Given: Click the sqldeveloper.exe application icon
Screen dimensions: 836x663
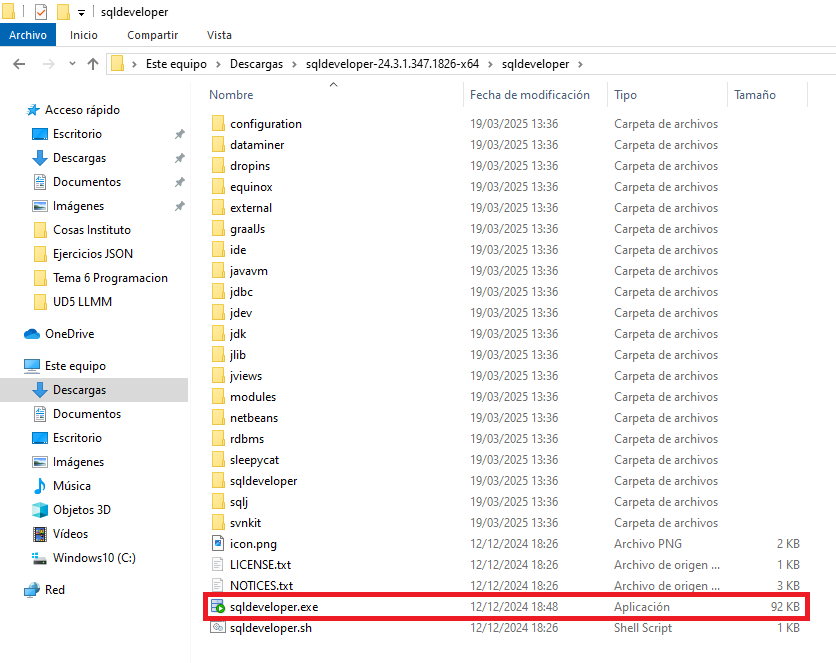Looking at the screenshot, I should pos(218,607).
